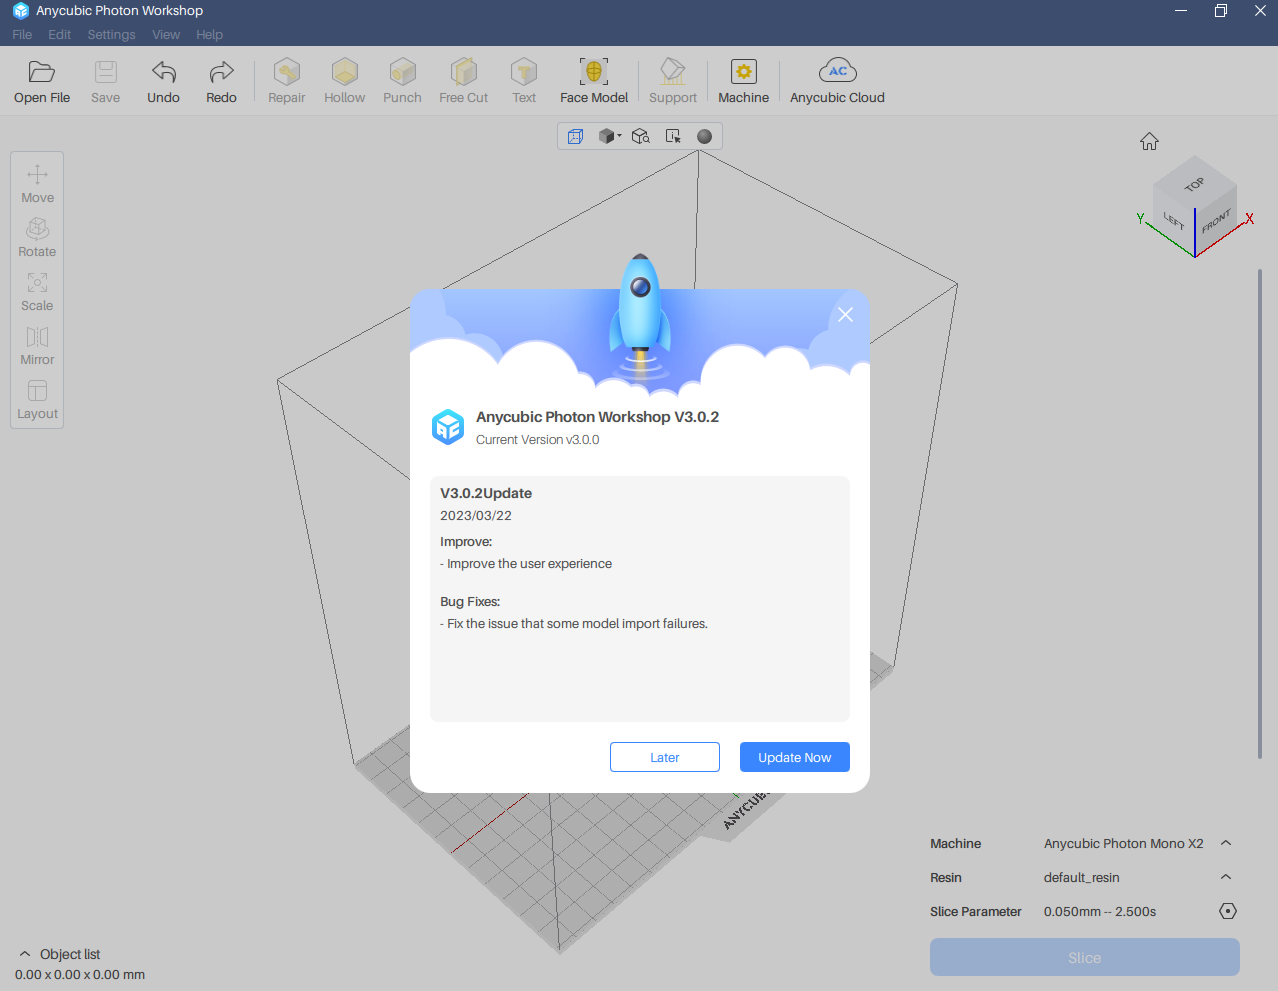This screenshot has width=1278, height=991.
Task: Toggle the blue build volume box view icon
Action: tap(575, 136)
